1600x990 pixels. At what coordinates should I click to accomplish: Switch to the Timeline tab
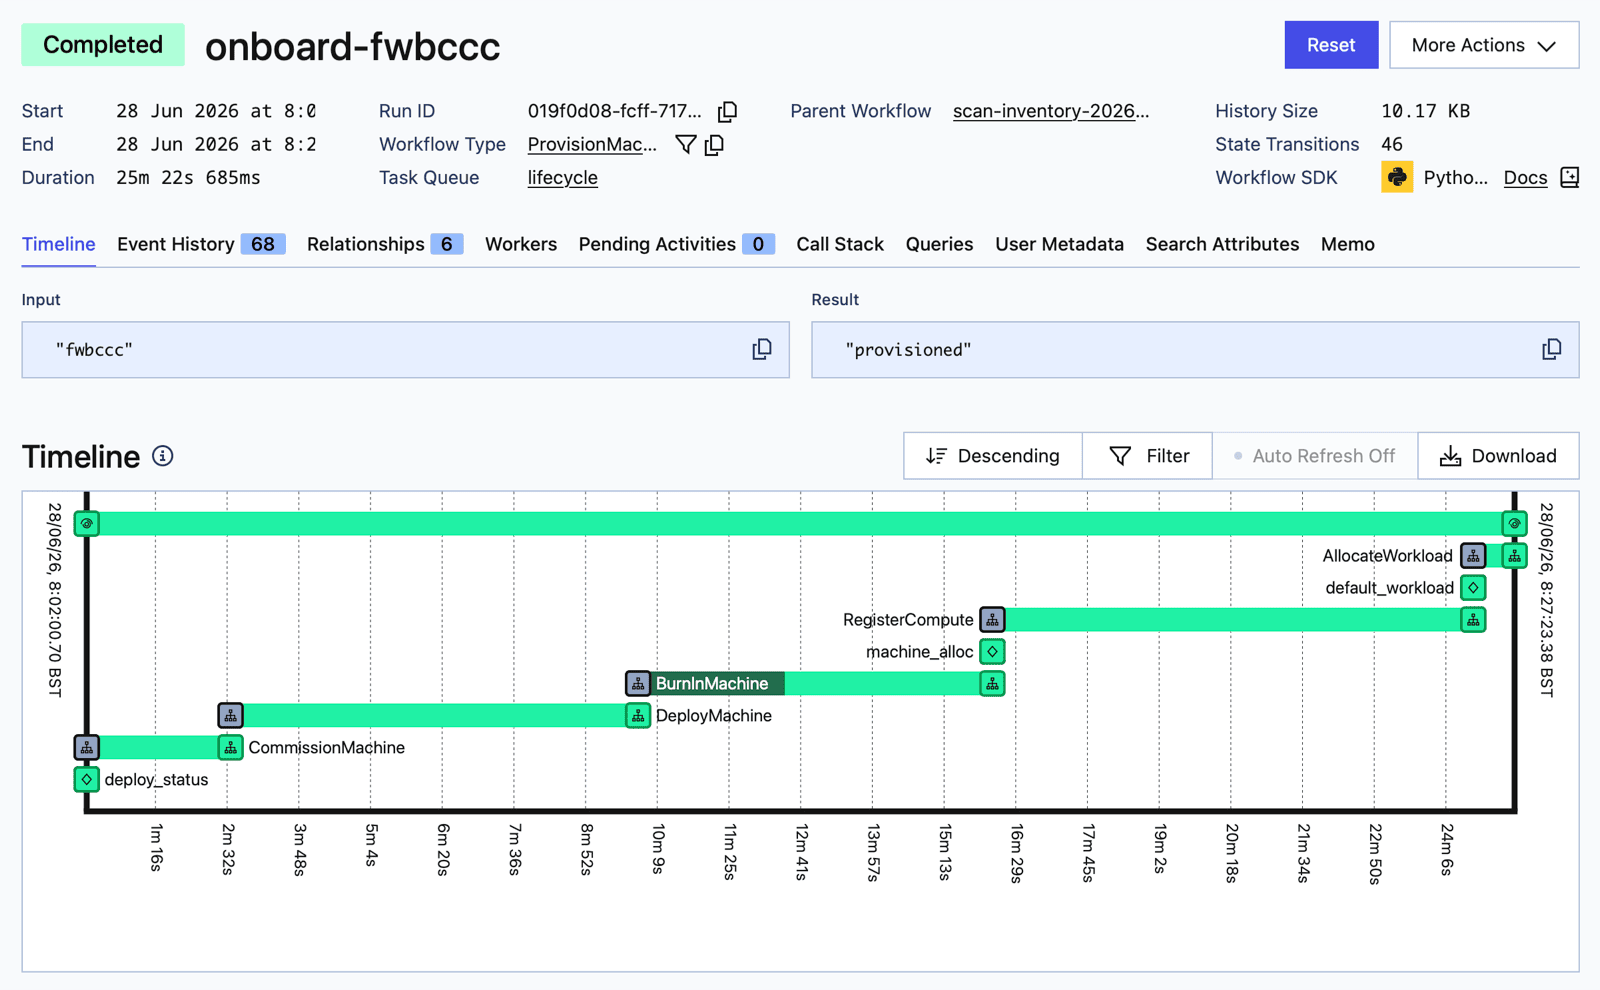coord(59,244)
